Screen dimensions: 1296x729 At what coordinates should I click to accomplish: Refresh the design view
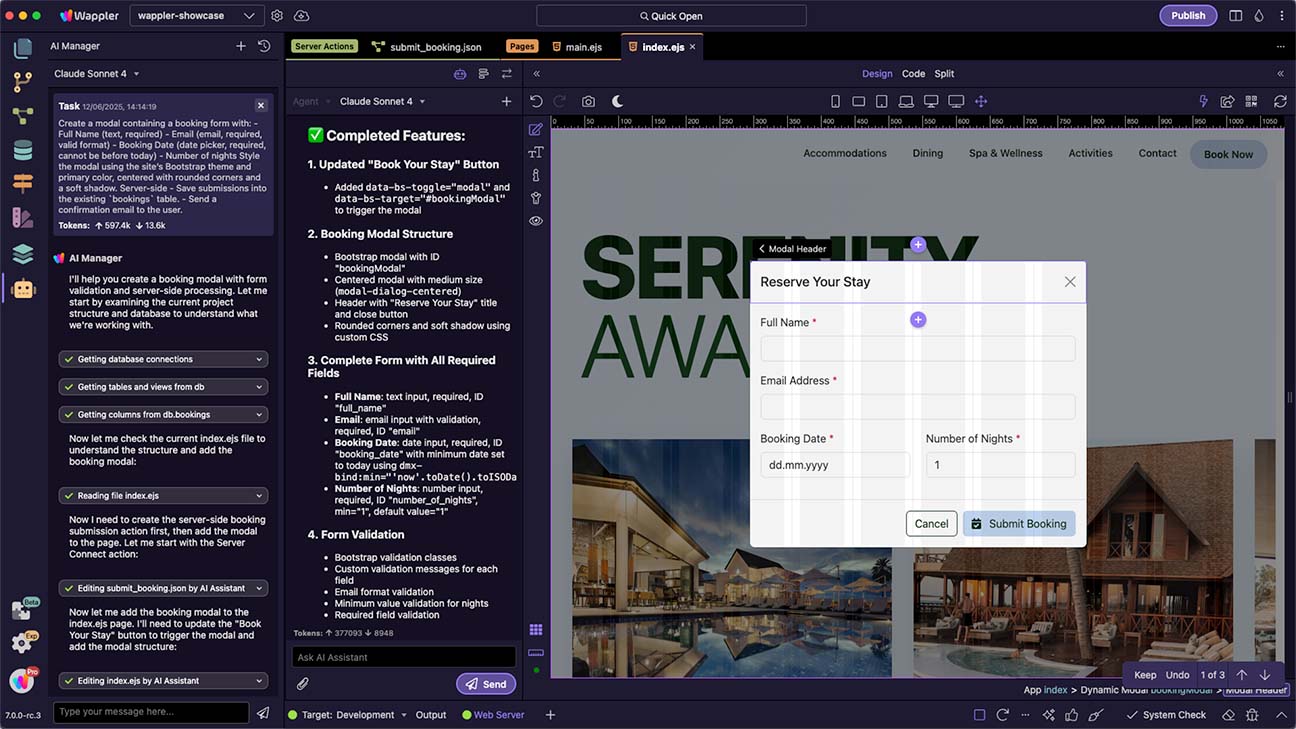click(1280, 101)
